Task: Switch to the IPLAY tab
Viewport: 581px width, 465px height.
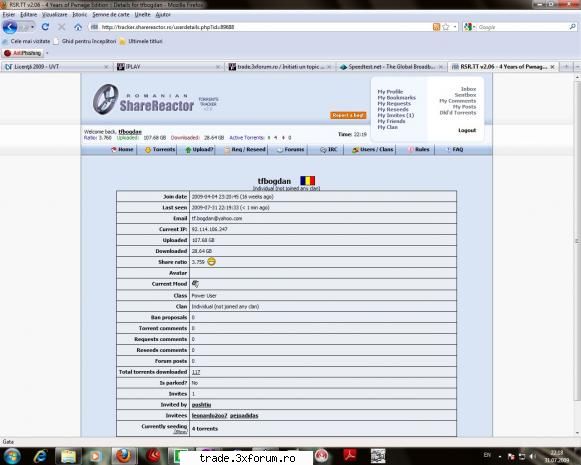Action: [x=169, y=67]
